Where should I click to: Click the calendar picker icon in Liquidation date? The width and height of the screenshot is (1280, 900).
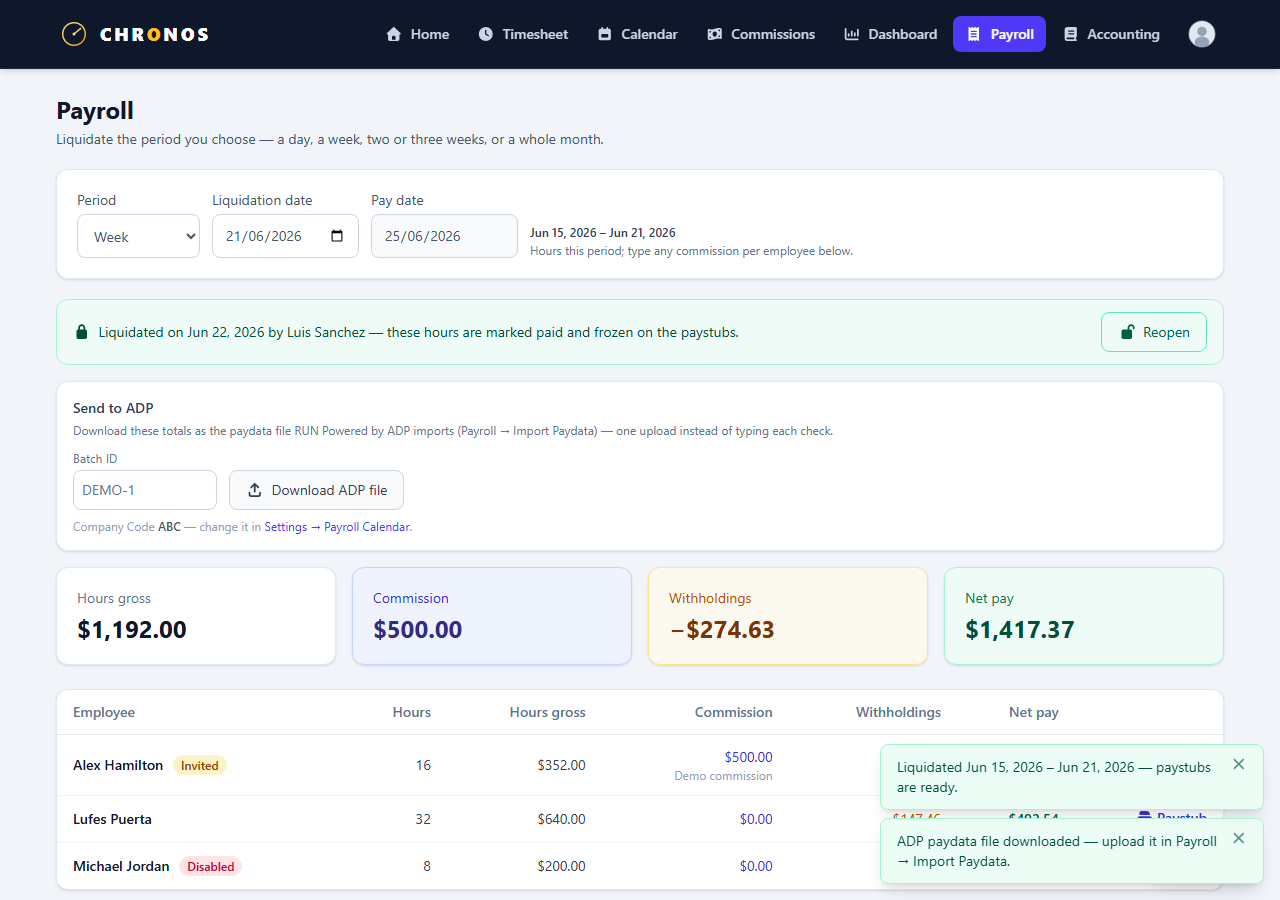click(x=337, y=236)
